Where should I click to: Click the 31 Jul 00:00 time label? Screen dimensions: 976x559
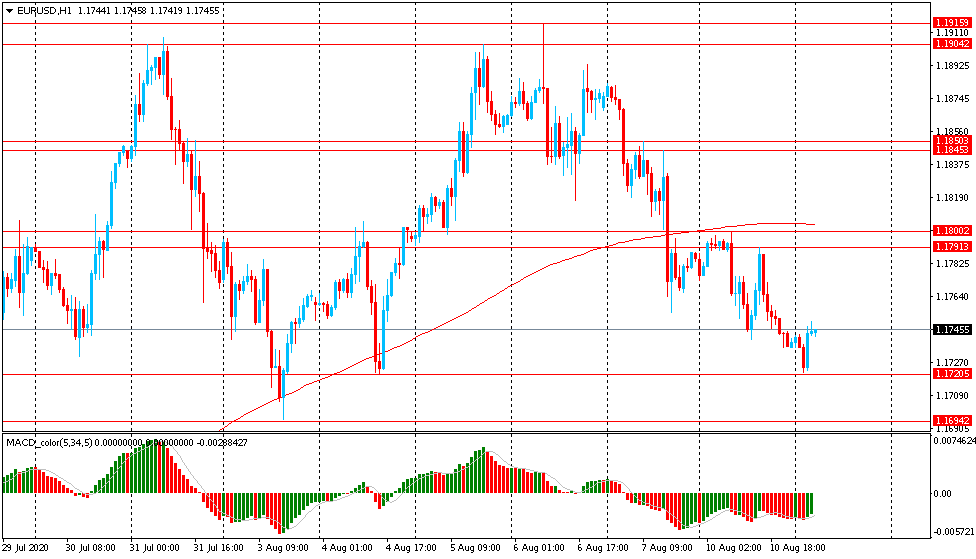154,548
